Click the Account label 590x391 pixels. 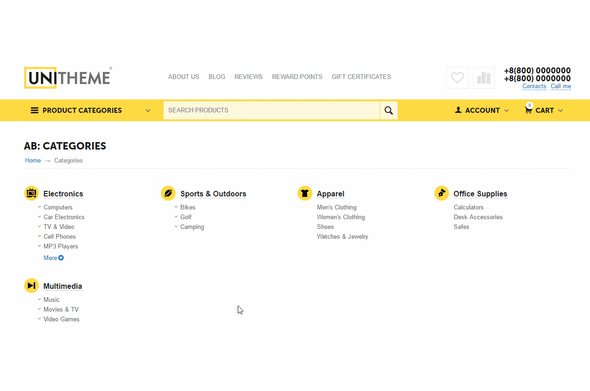(x=482, y=110)
